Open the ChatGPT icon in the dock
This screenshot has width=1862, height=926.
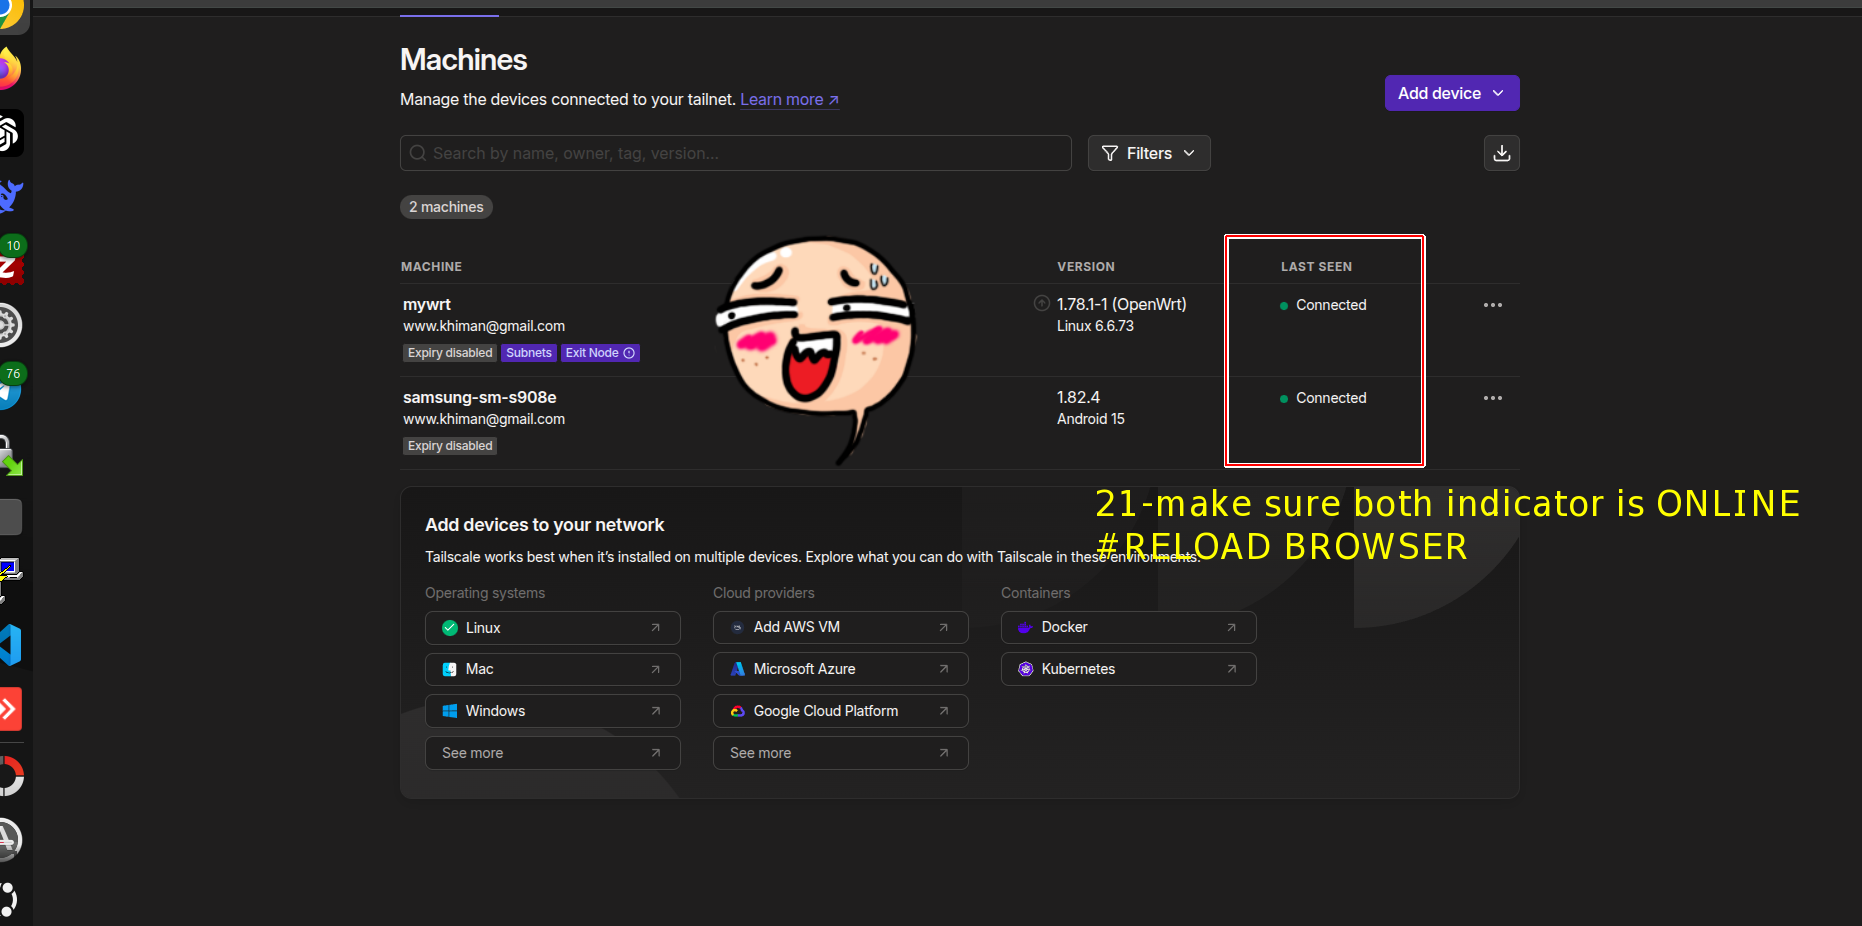pyautogui.click(x=9, y=133)
